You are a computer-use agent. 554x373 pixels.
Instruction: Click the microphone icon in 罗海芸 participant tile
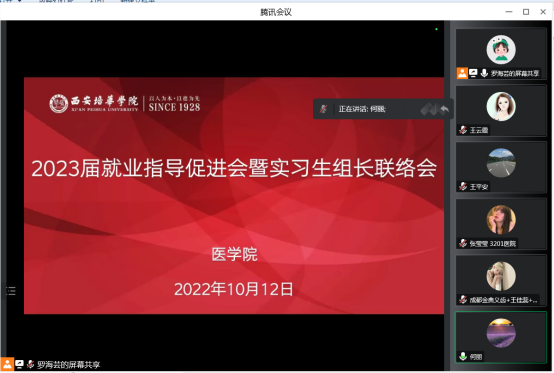coord(484,73)
